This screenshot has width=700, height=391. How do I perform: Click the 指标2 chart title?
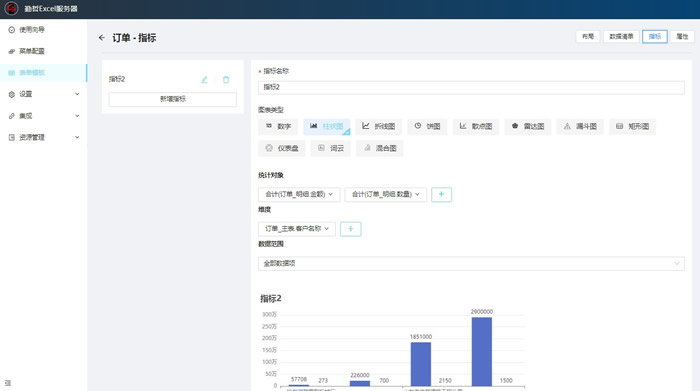click(x=271, y=299)
